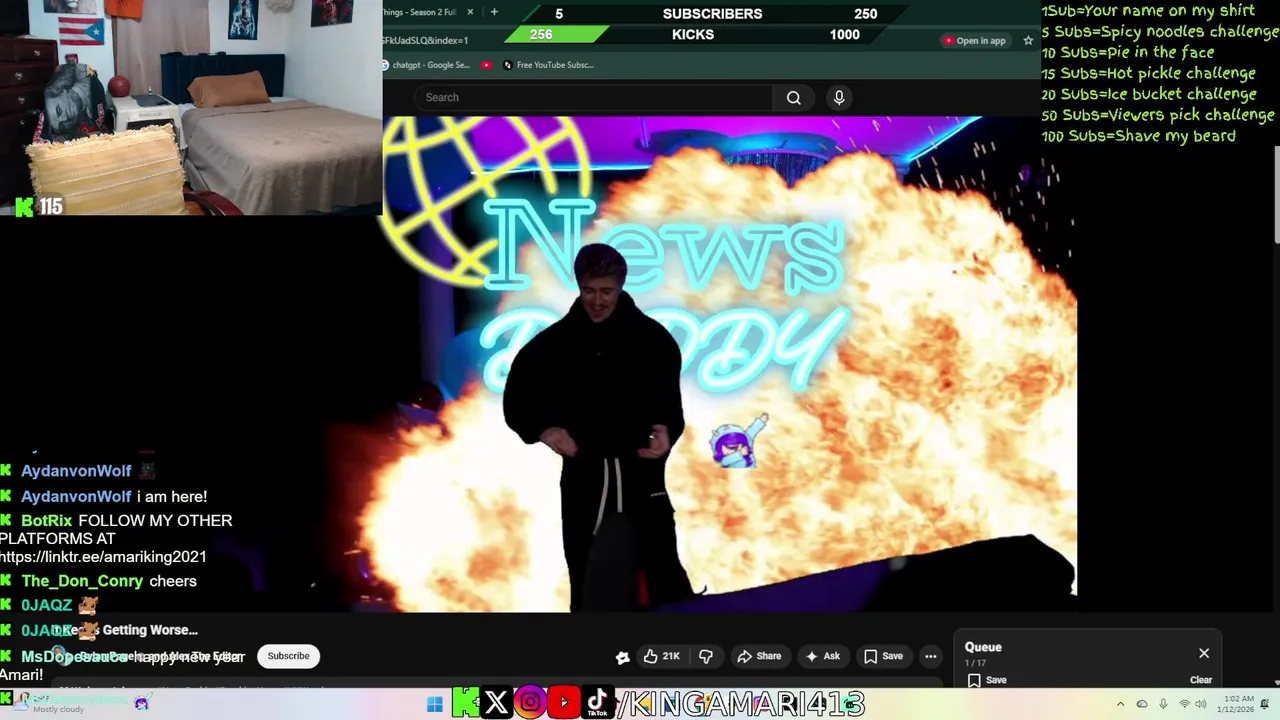Click the 100 Subs=Shave my beard text
This screenshot has height=720, width=1280.
pos(1138,136)
